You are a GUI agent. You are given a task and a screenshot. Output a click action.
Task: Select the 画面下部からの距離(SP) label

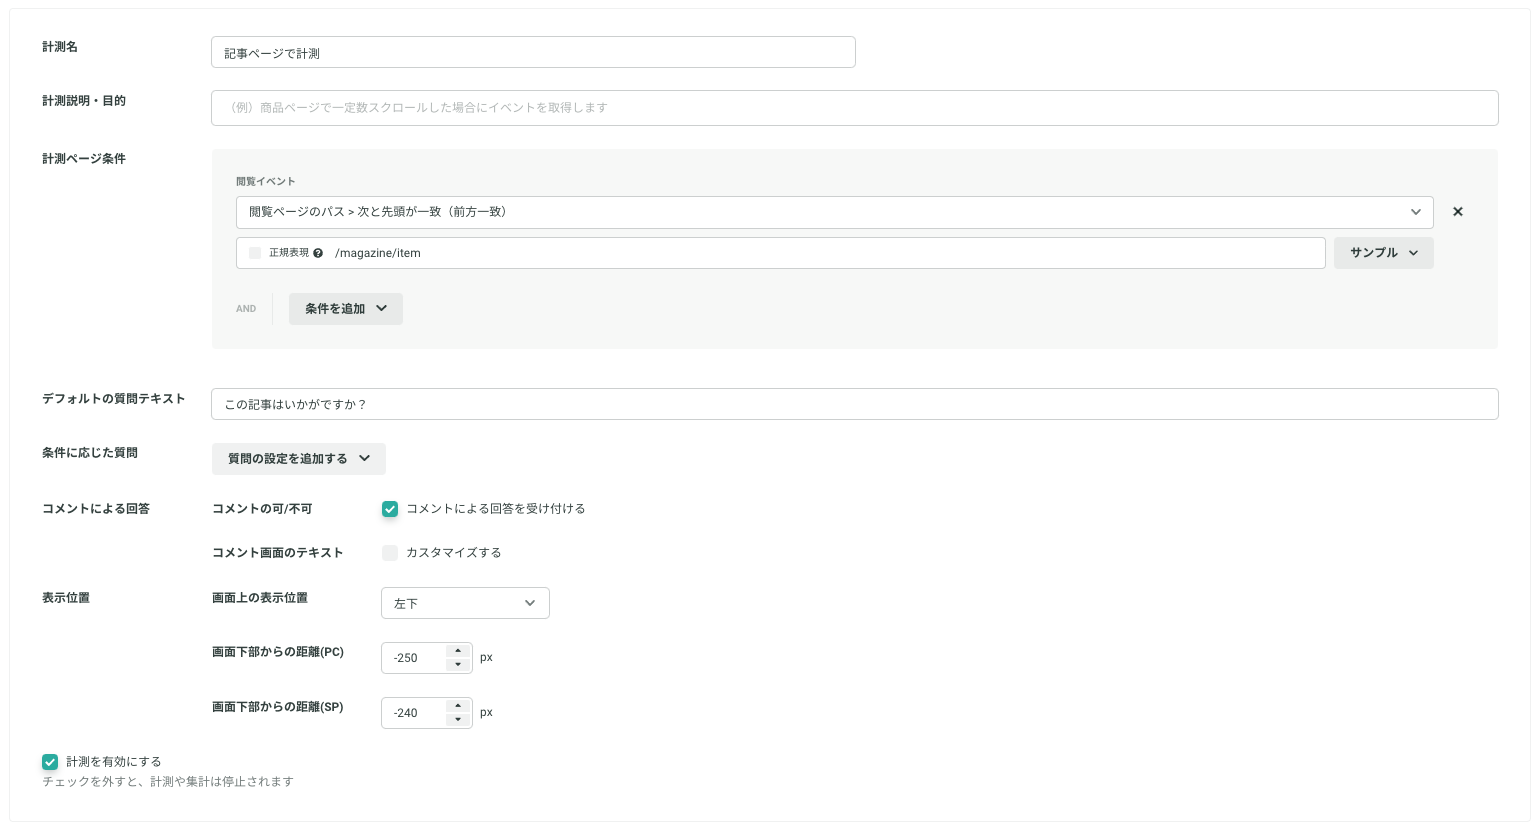pos(278,707)
